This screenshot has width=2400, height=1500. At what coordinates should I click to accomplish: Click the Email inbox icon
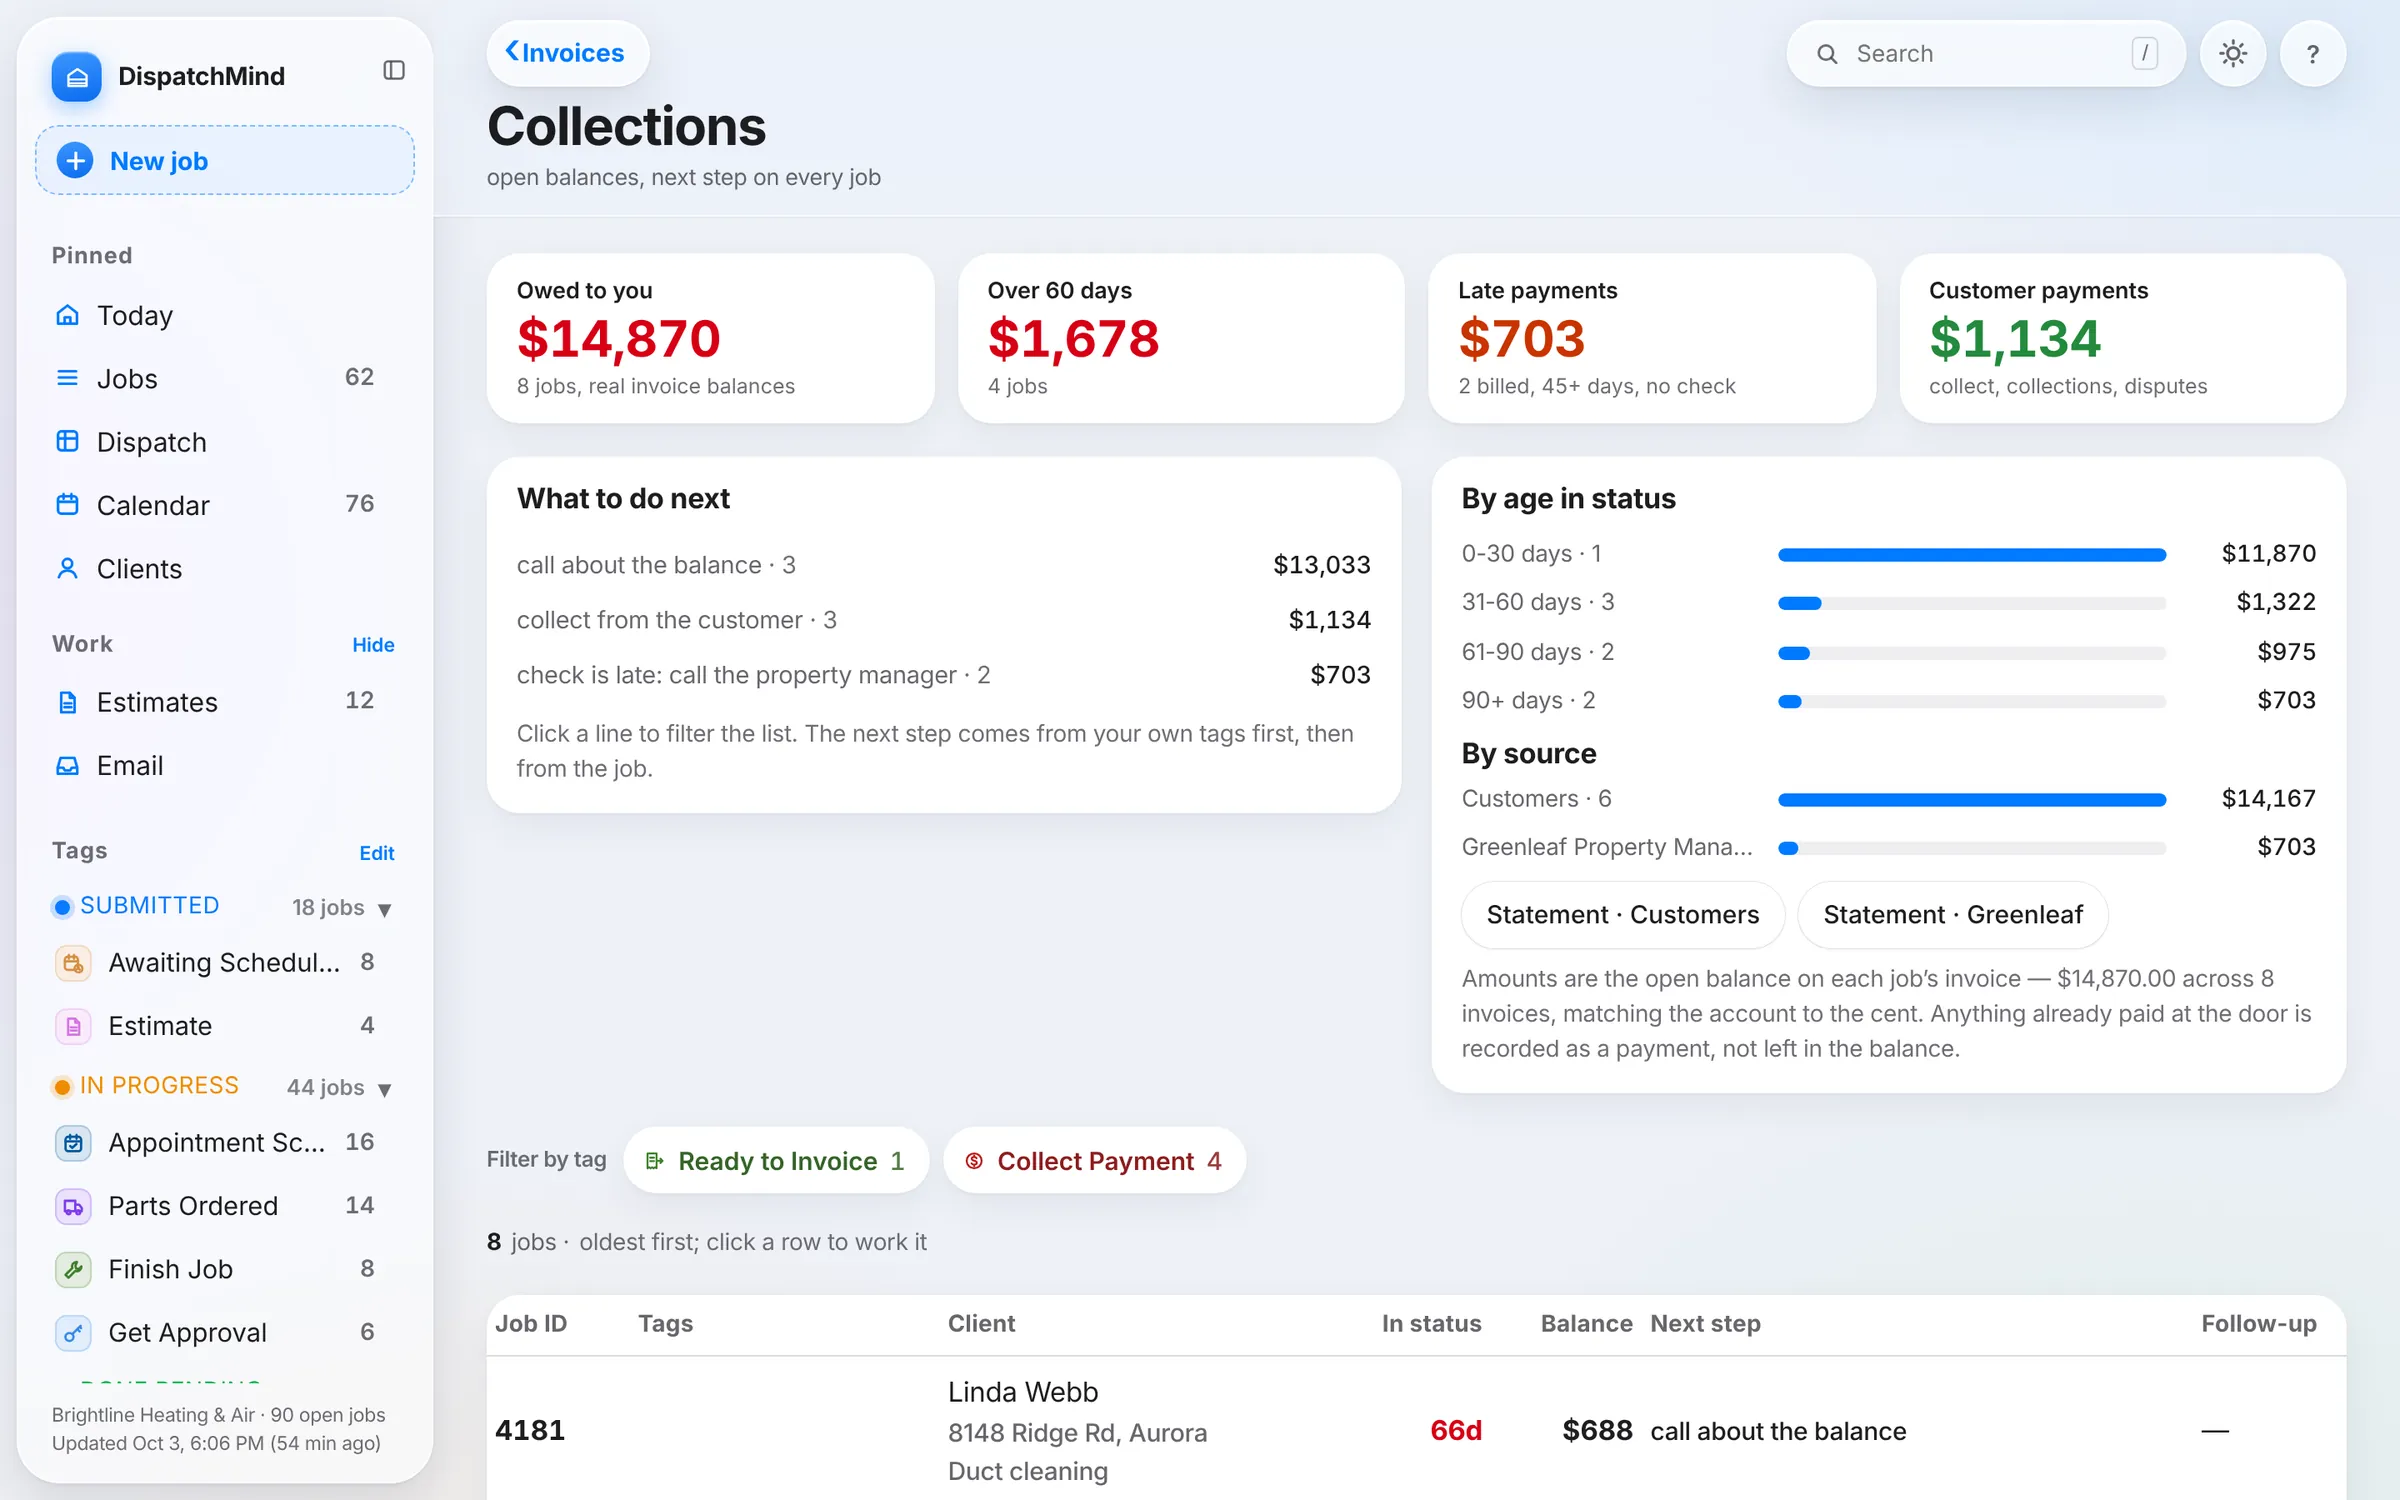(x=67, y=765)
